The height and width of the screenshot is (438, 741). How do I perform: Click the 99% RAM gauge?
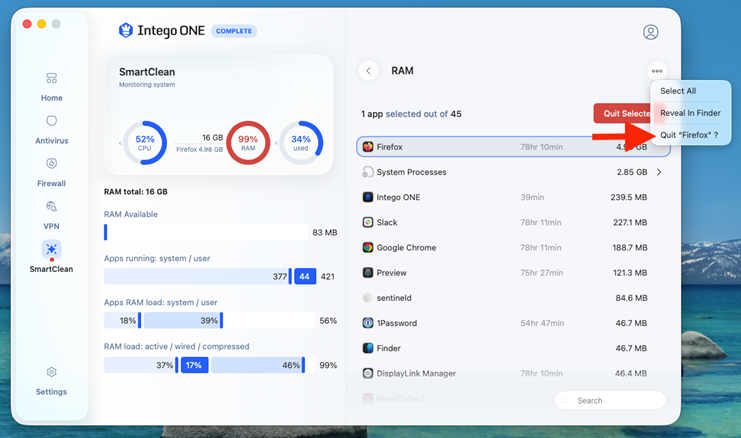pos(248,143)
